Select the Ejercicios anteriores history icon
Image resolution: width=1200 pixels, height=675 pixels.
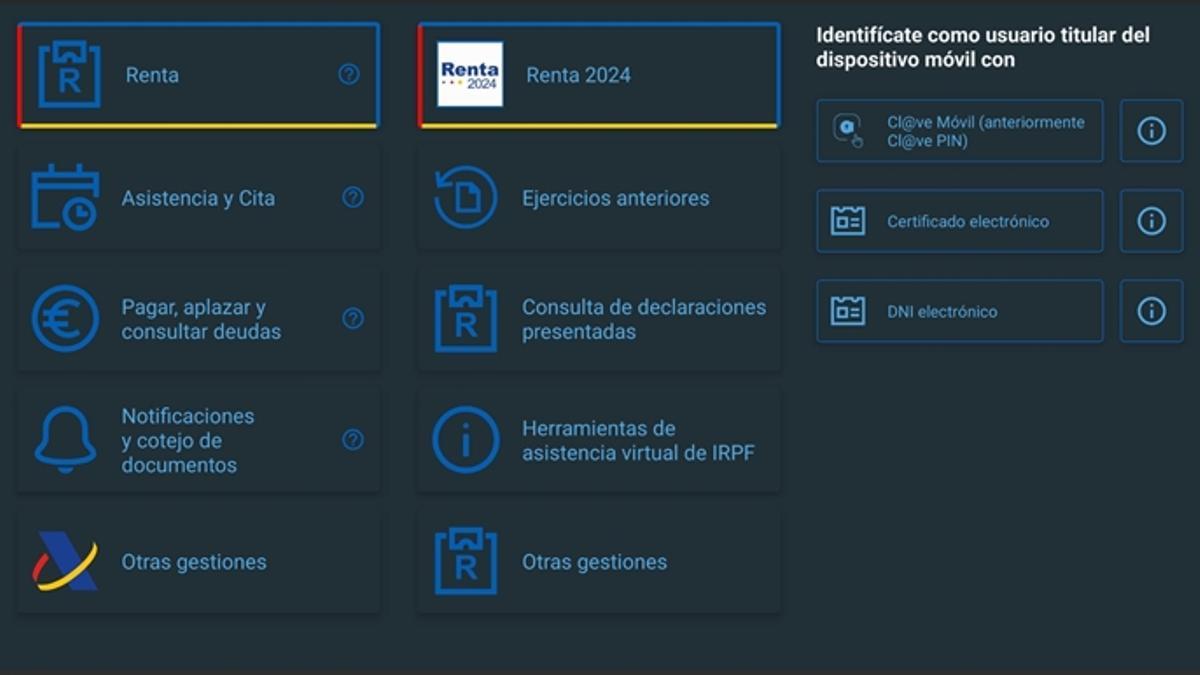(466, 197)
